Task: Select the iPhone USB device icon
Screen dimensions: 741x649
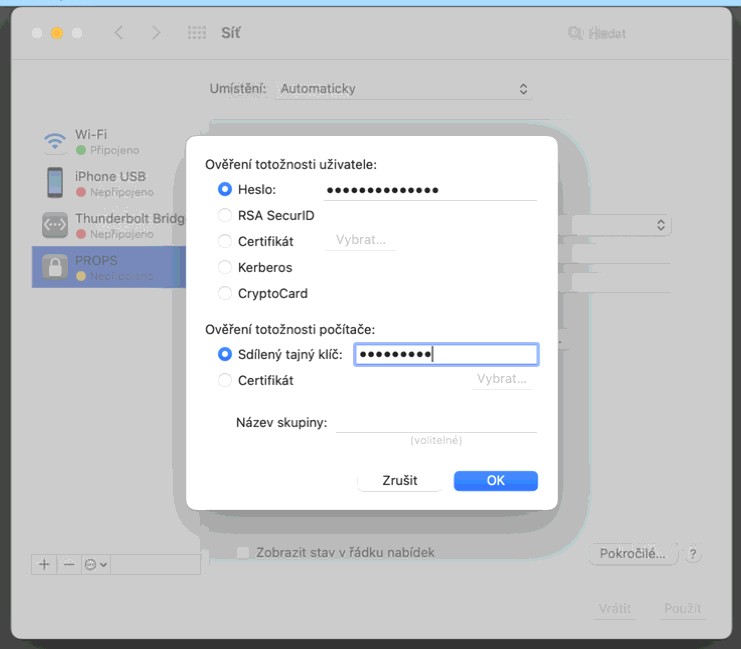Action: click(54, 183)
